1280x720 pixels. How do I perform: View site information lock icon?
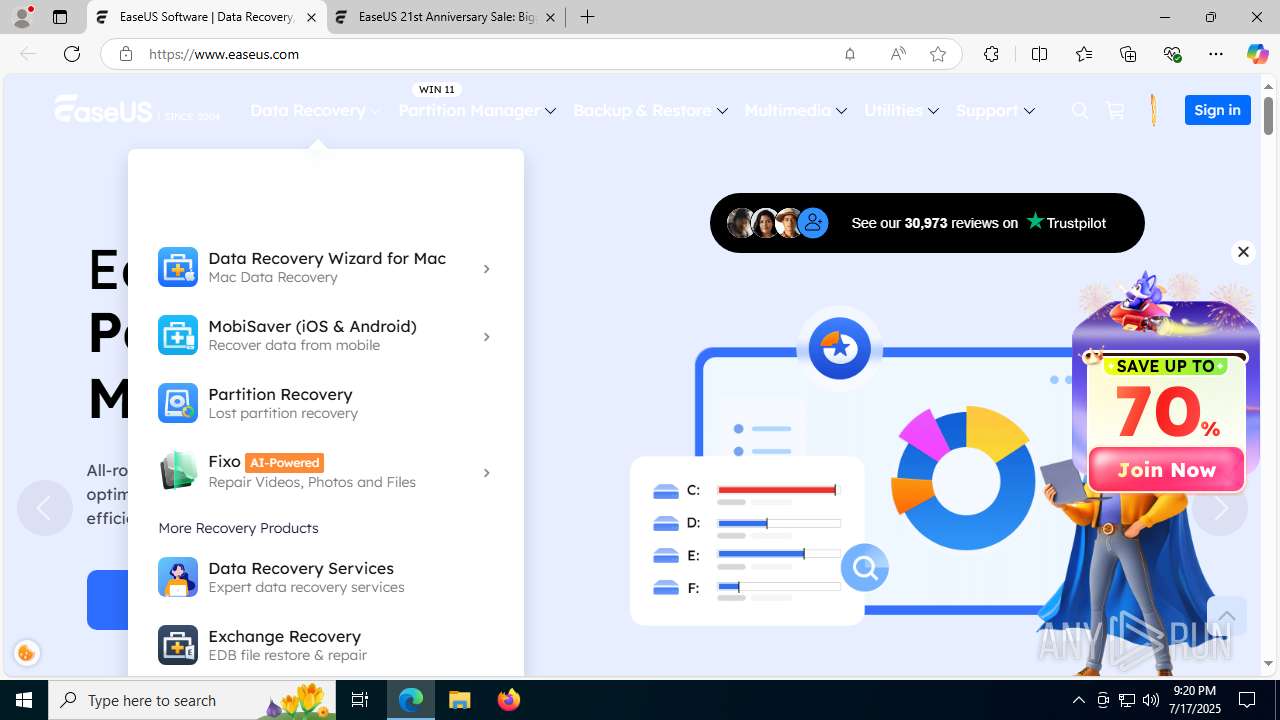click(126, 54)
